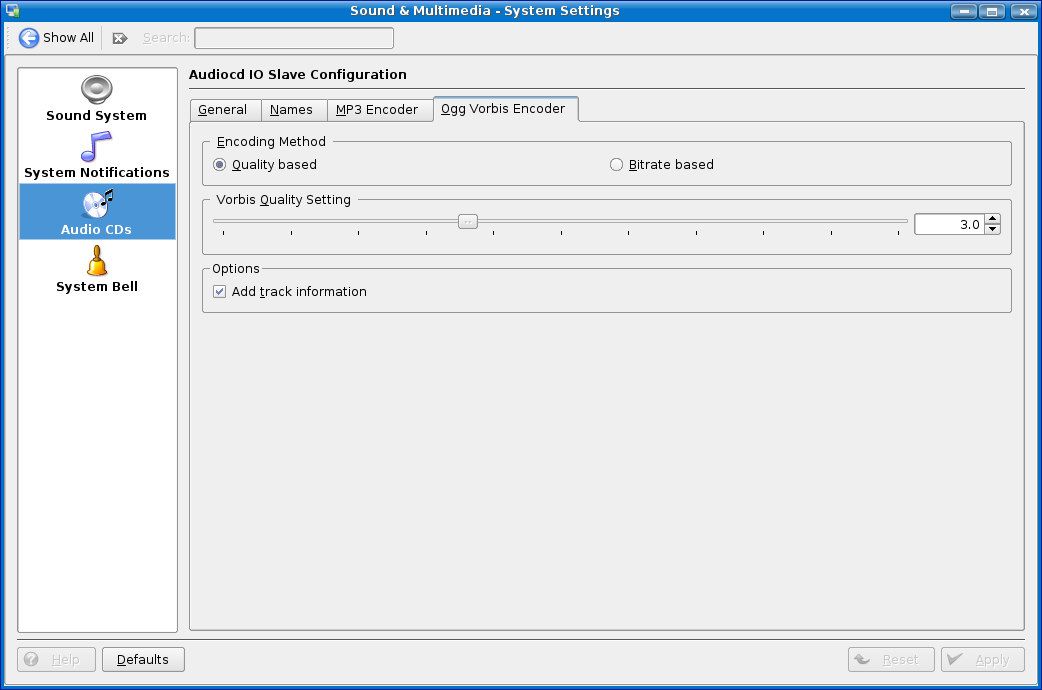Click the Vorbis Quality slider handle

(467, 222)
